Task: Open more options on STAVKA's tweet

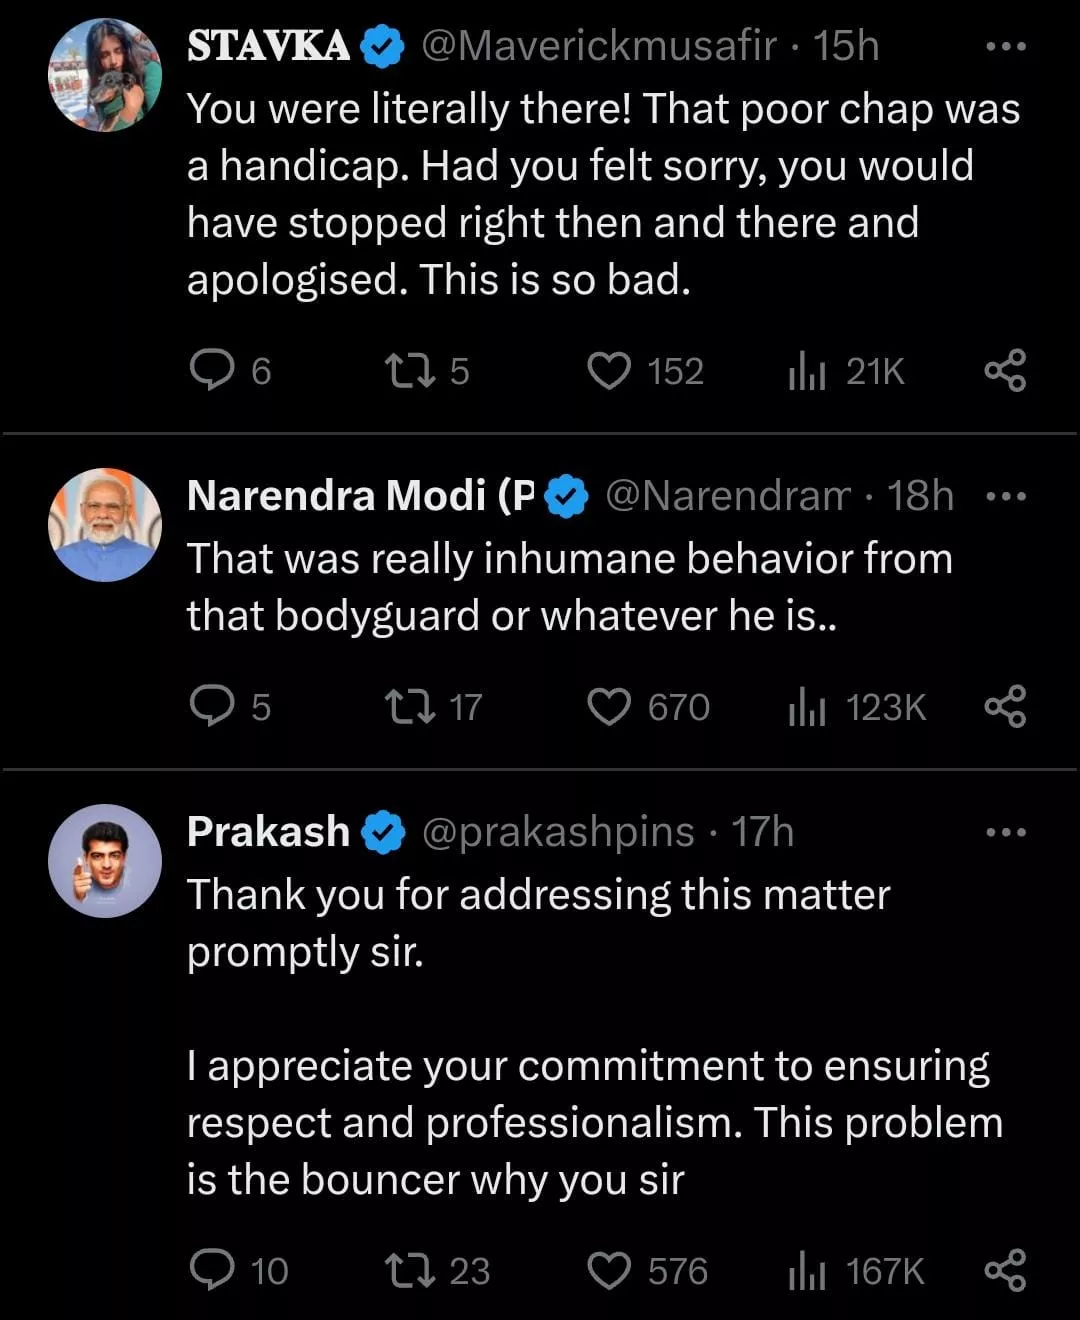Action: click(x=1005, y=46)
